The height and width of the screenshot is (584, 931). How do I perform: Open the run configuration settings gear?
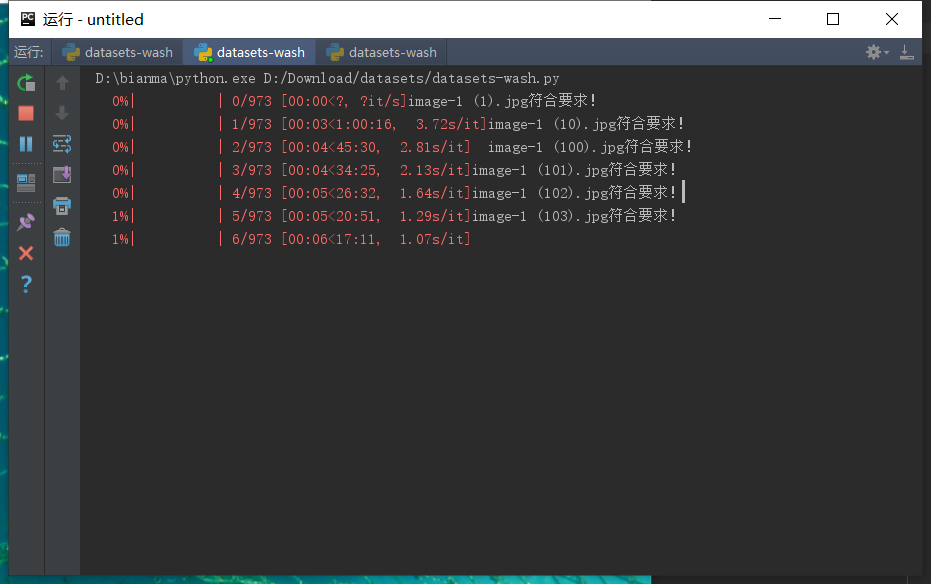(x=871, y=51)
